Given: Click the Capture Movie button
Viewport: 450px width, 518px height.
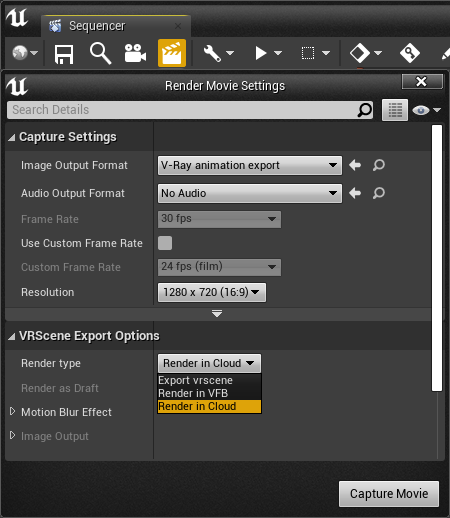Looking at the screenshot, I should tap(389, 494).
